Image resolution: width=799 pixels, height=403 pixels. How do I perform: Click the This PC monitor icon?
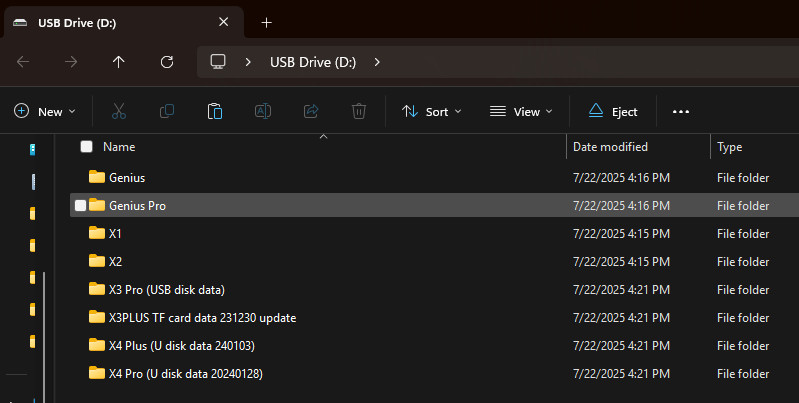(x=218, y=62)
